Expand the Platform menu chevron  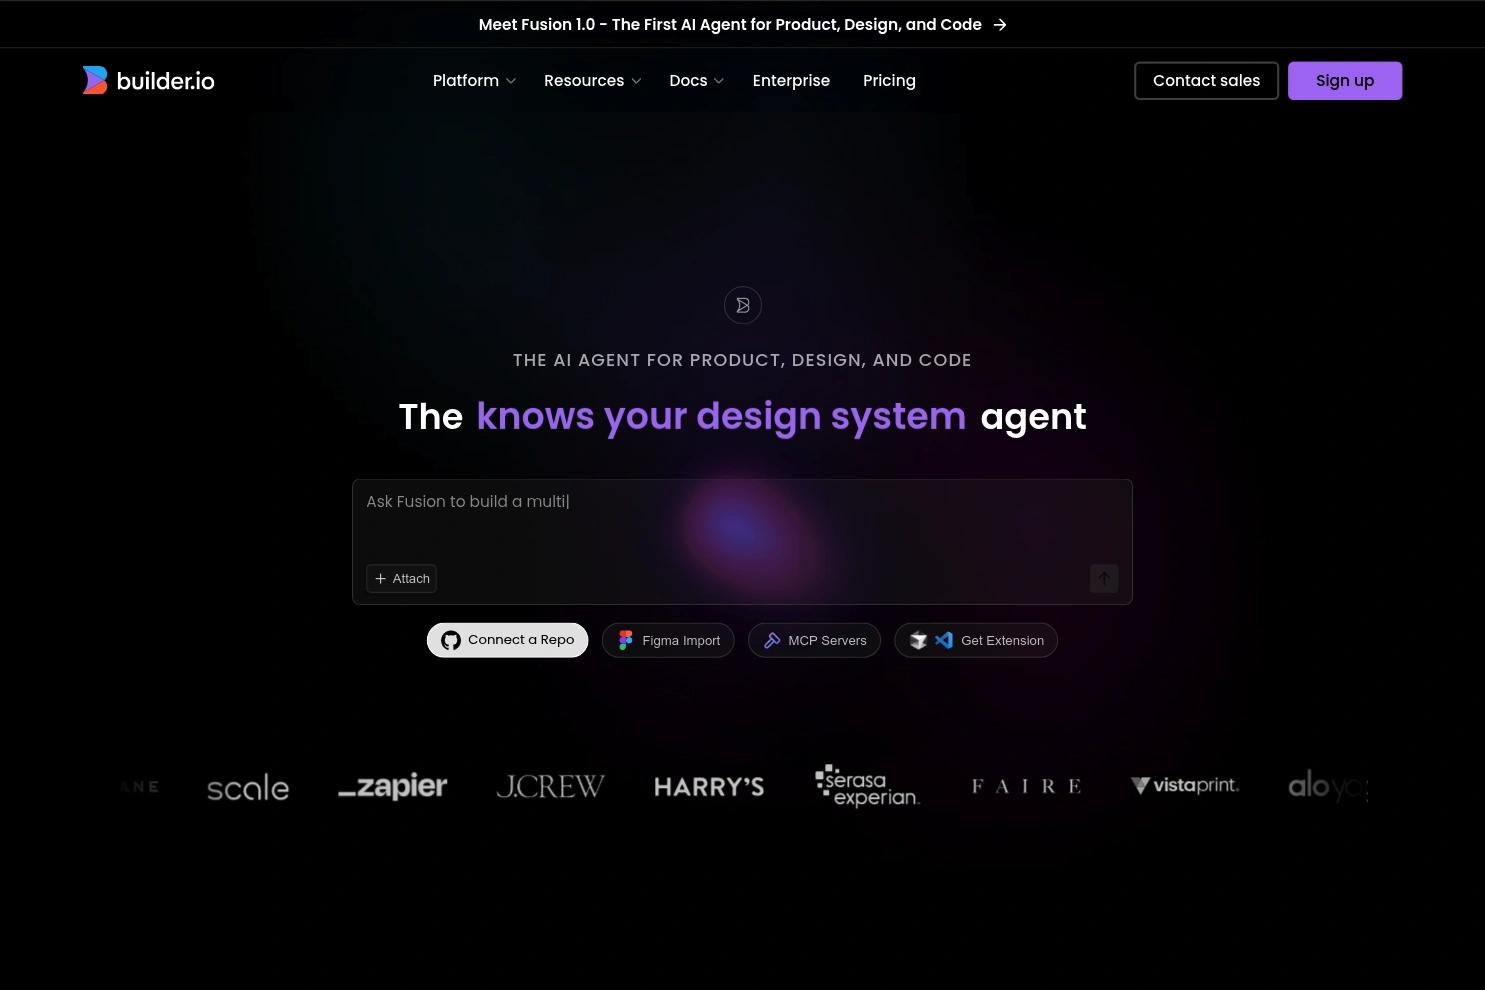(x=510, y=81)
